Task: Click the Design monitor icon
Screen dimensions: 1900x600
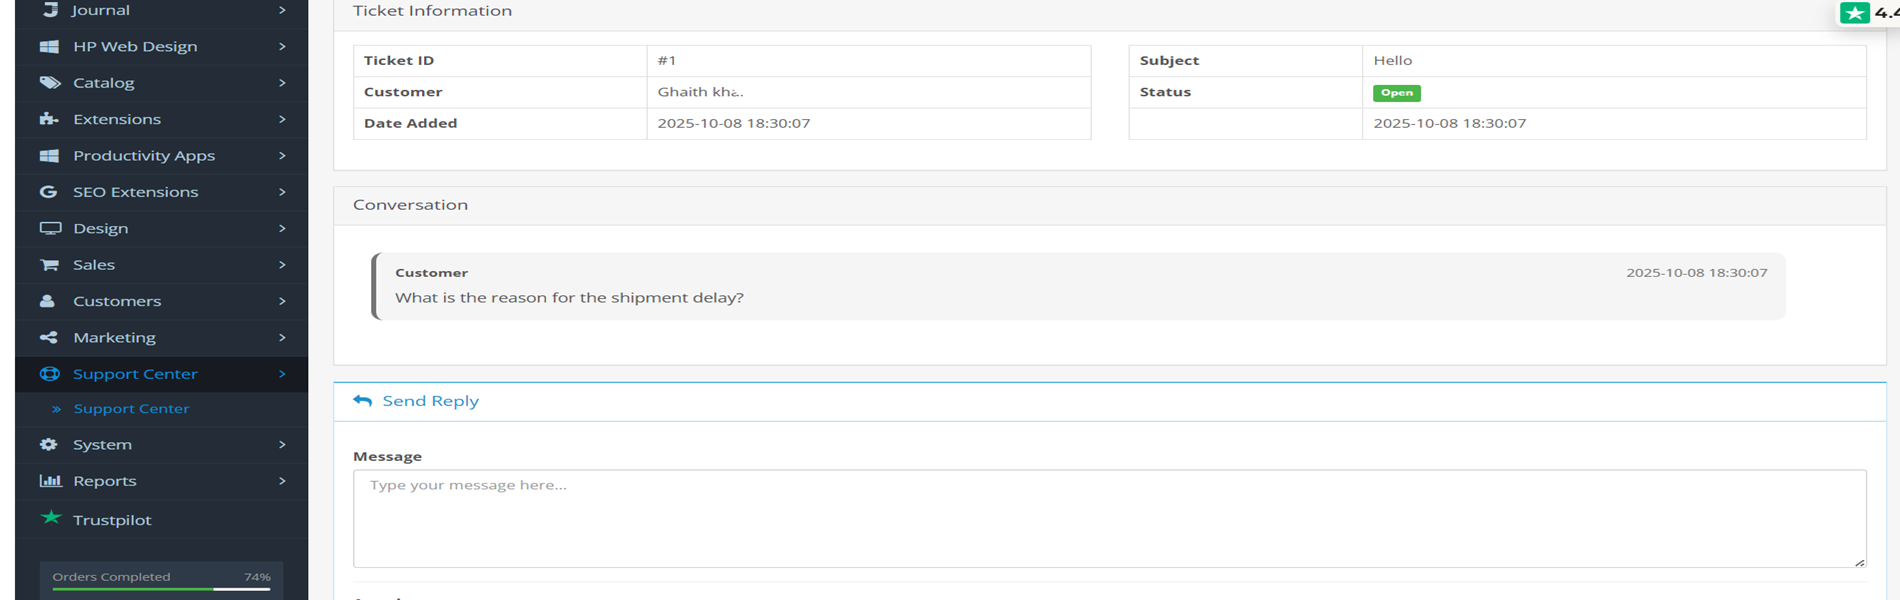Action: click(x=50, y=228)
